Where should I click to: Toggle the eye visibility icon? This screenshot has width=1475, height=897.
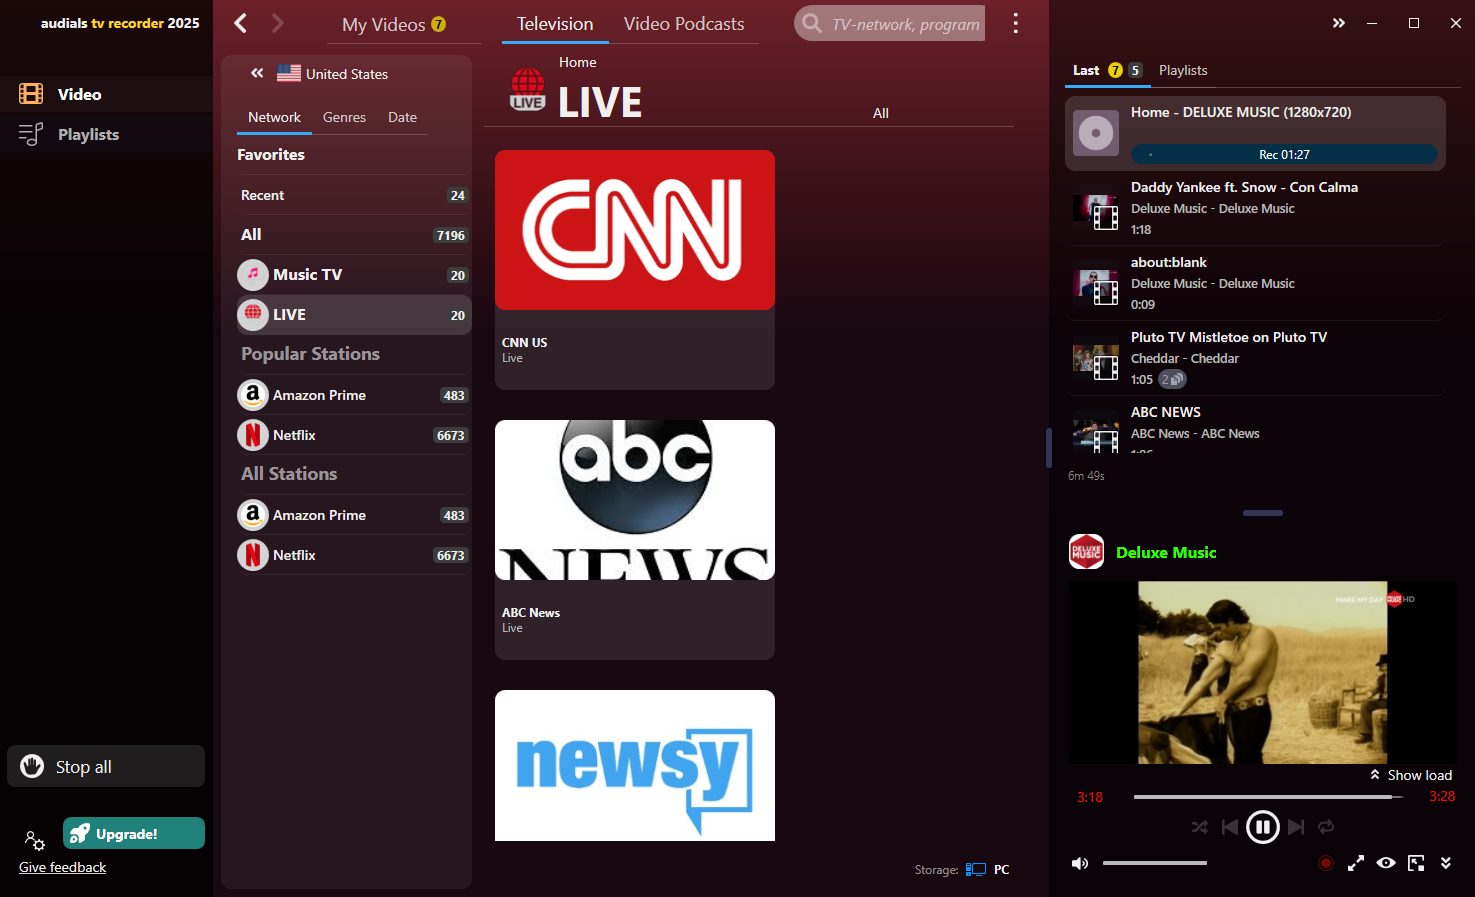1386,863
